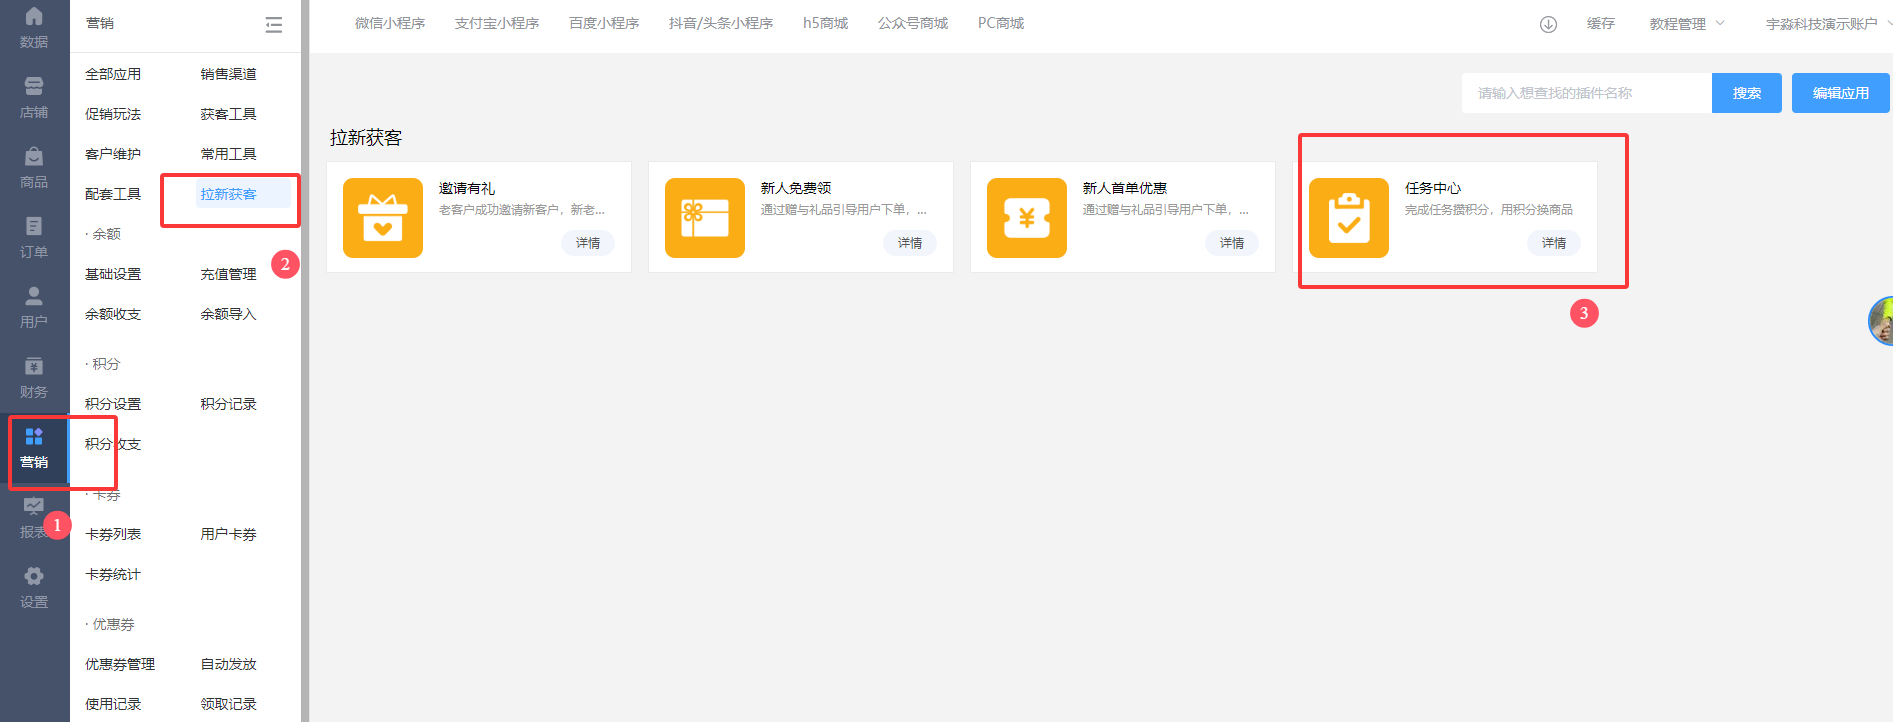Open the 财务 sidebar section

34,378
